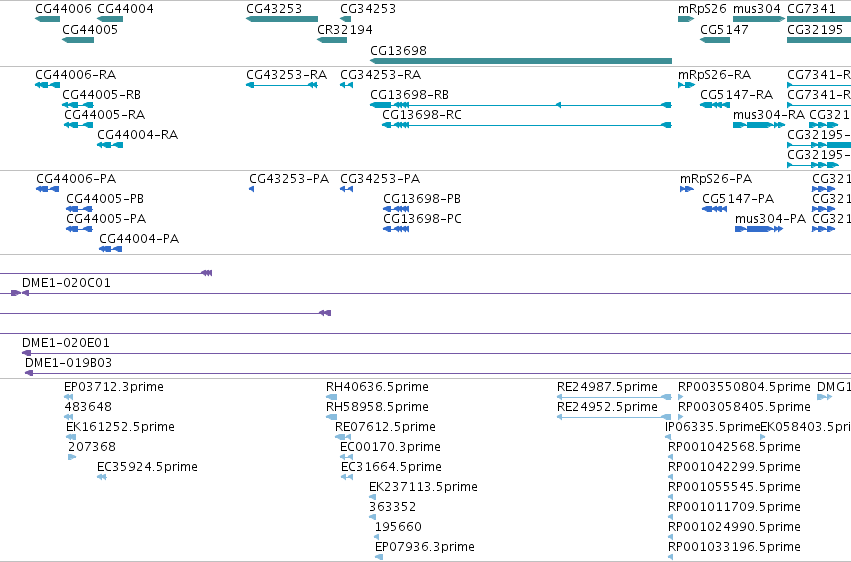Click the RP001042568.5prime label
Image resolution: width=851 pixels, height=562 pixels.
(735, 447)
